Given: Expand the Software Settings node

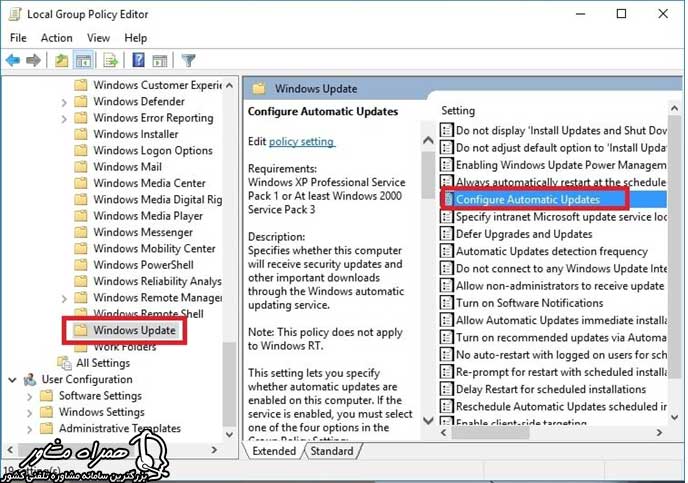Looking at the screenshot, I should [x=29, y=397].
